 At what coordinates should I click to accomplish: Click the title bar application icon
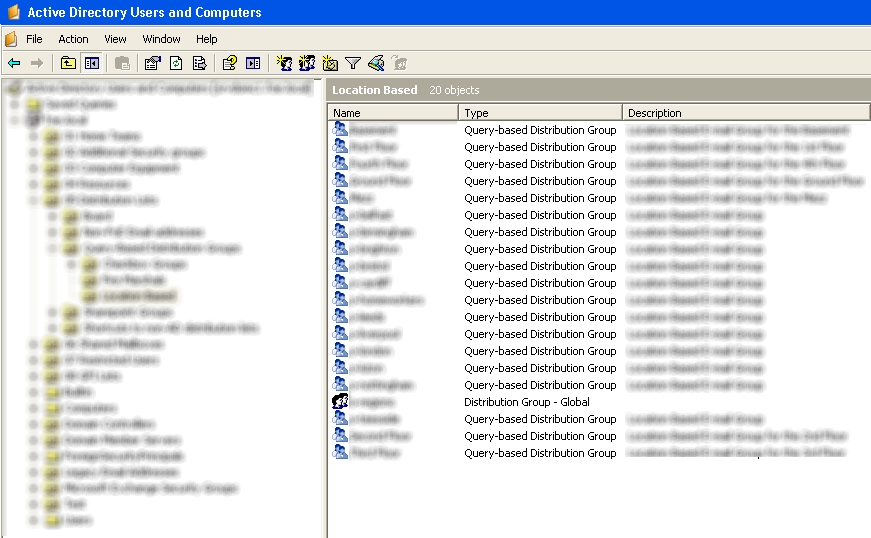point(13,12)
